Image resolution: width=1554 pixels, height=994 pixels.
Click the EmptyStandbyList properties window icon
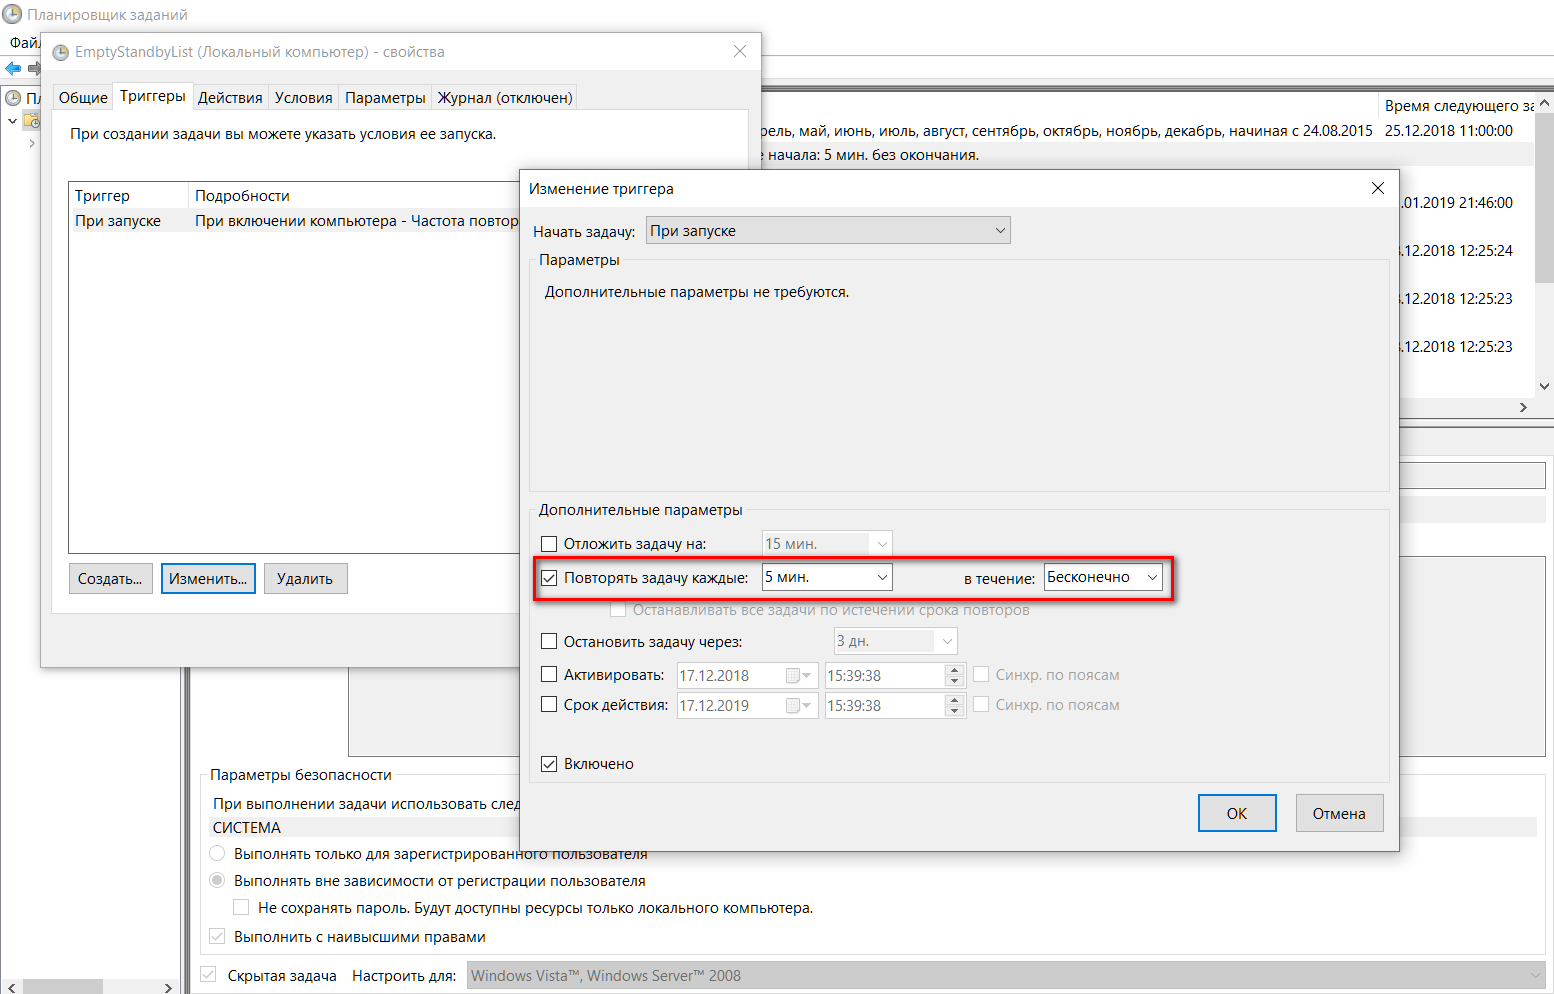pyautogui.click(x=60, y=52)
